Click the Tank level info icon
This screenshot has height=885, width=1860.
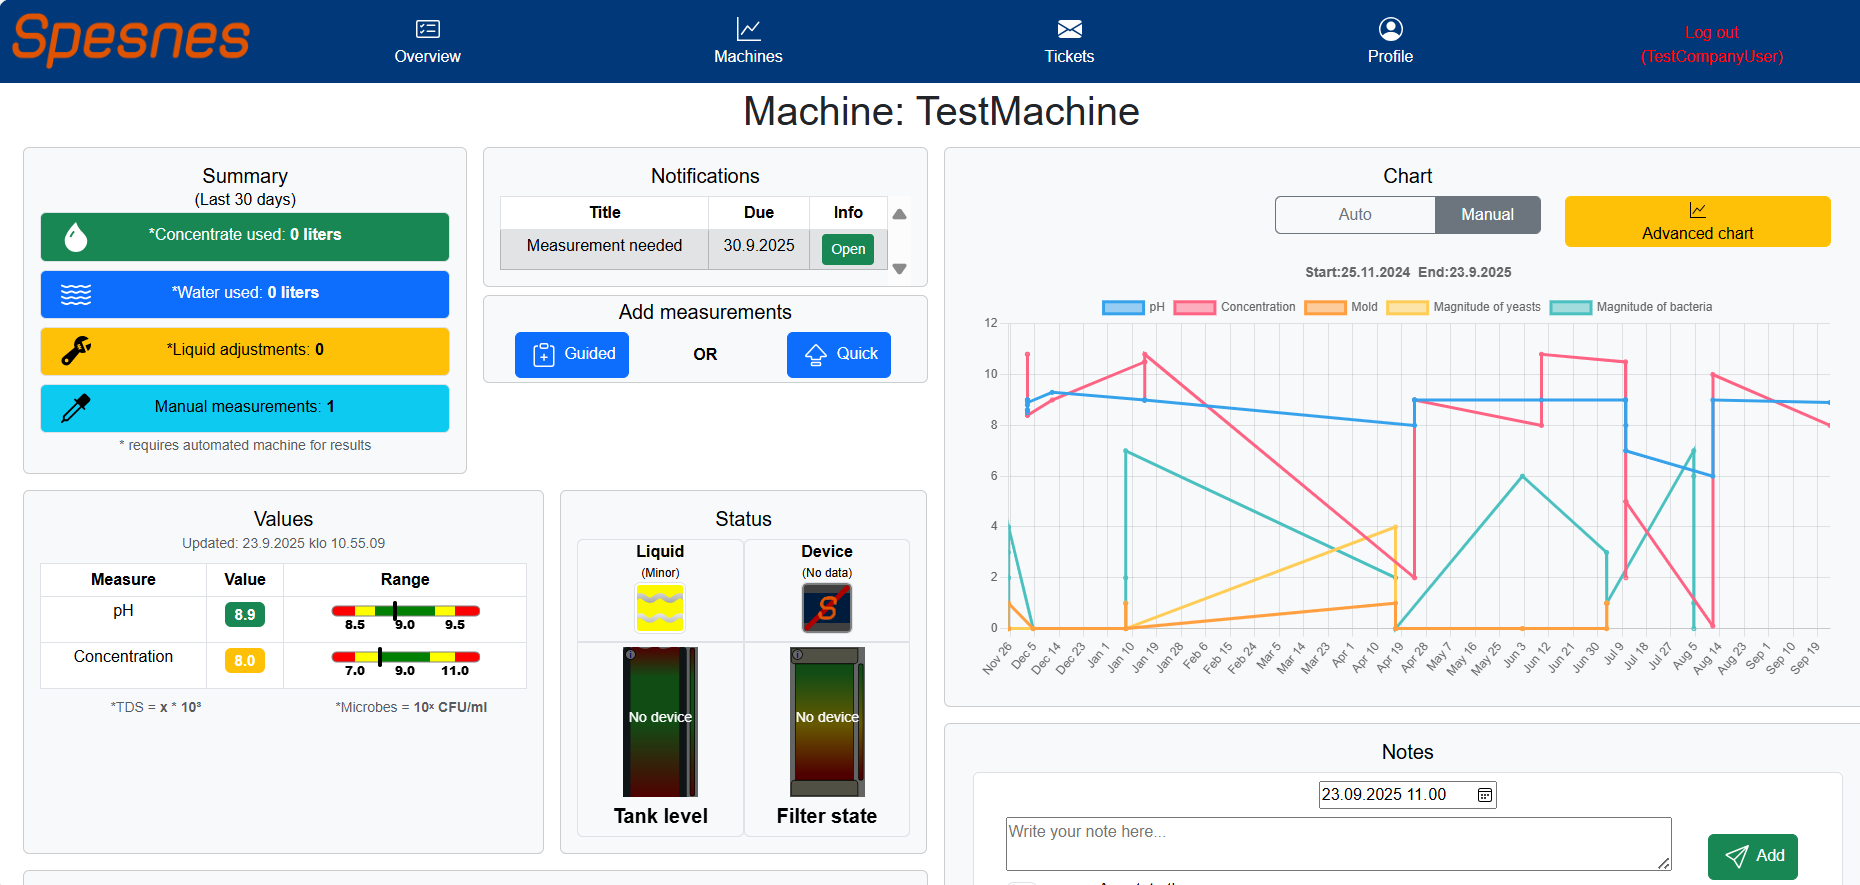[631, 655]
